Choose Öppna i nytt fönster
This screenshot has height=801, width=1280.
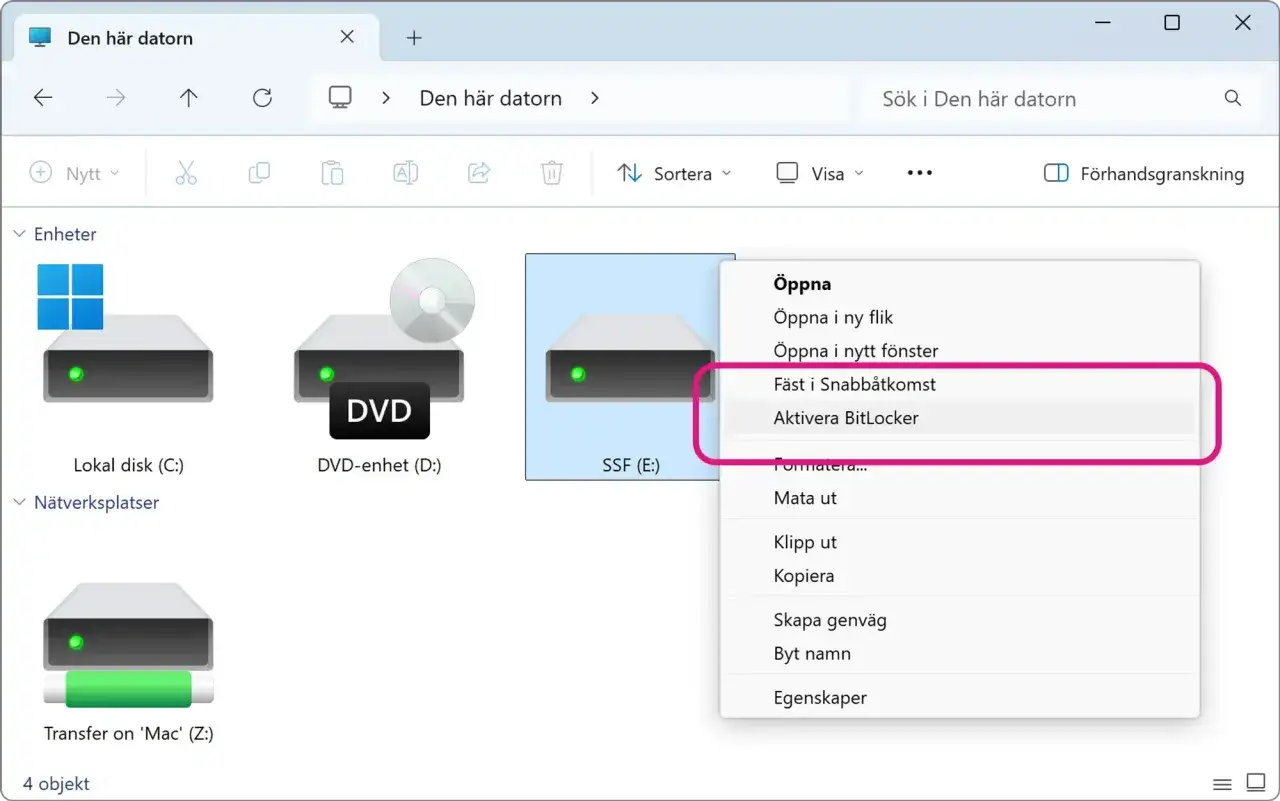(x=960, y=351)
